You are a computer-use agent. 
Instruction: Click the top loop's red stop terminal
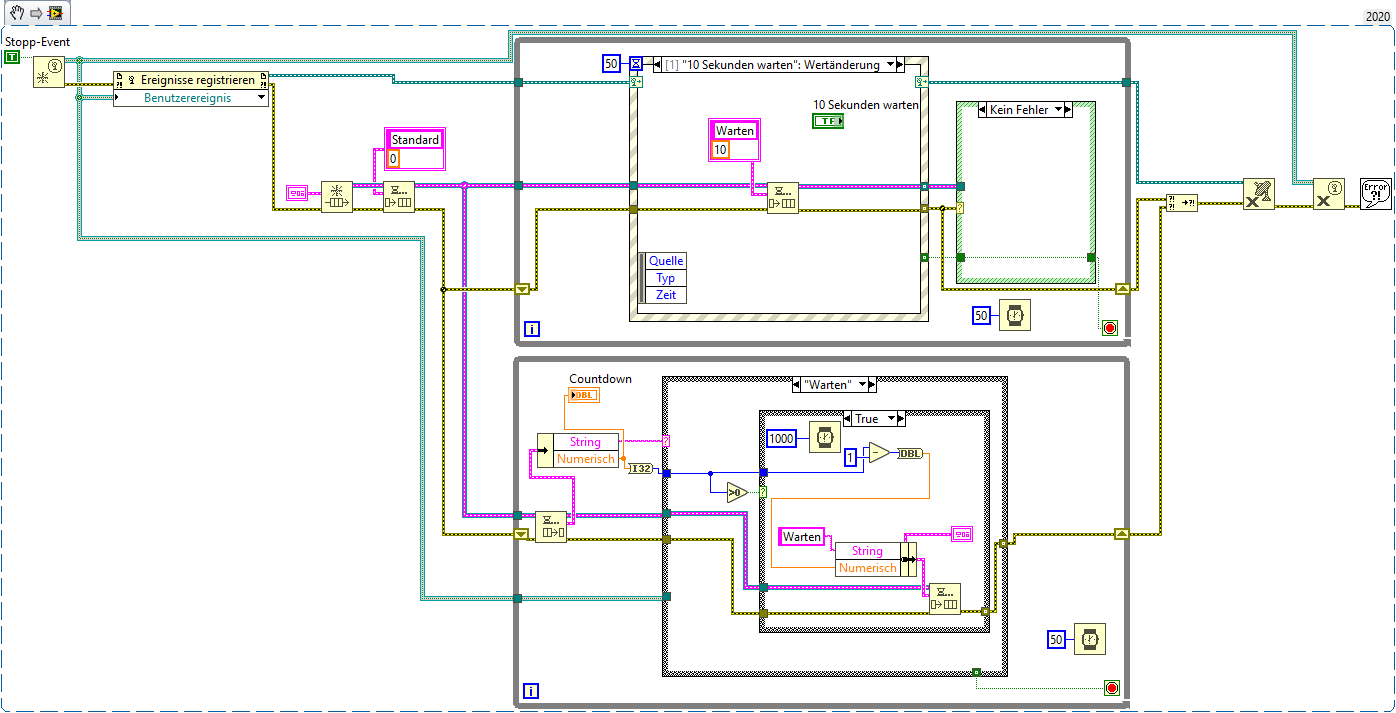tap(1109, 327)
